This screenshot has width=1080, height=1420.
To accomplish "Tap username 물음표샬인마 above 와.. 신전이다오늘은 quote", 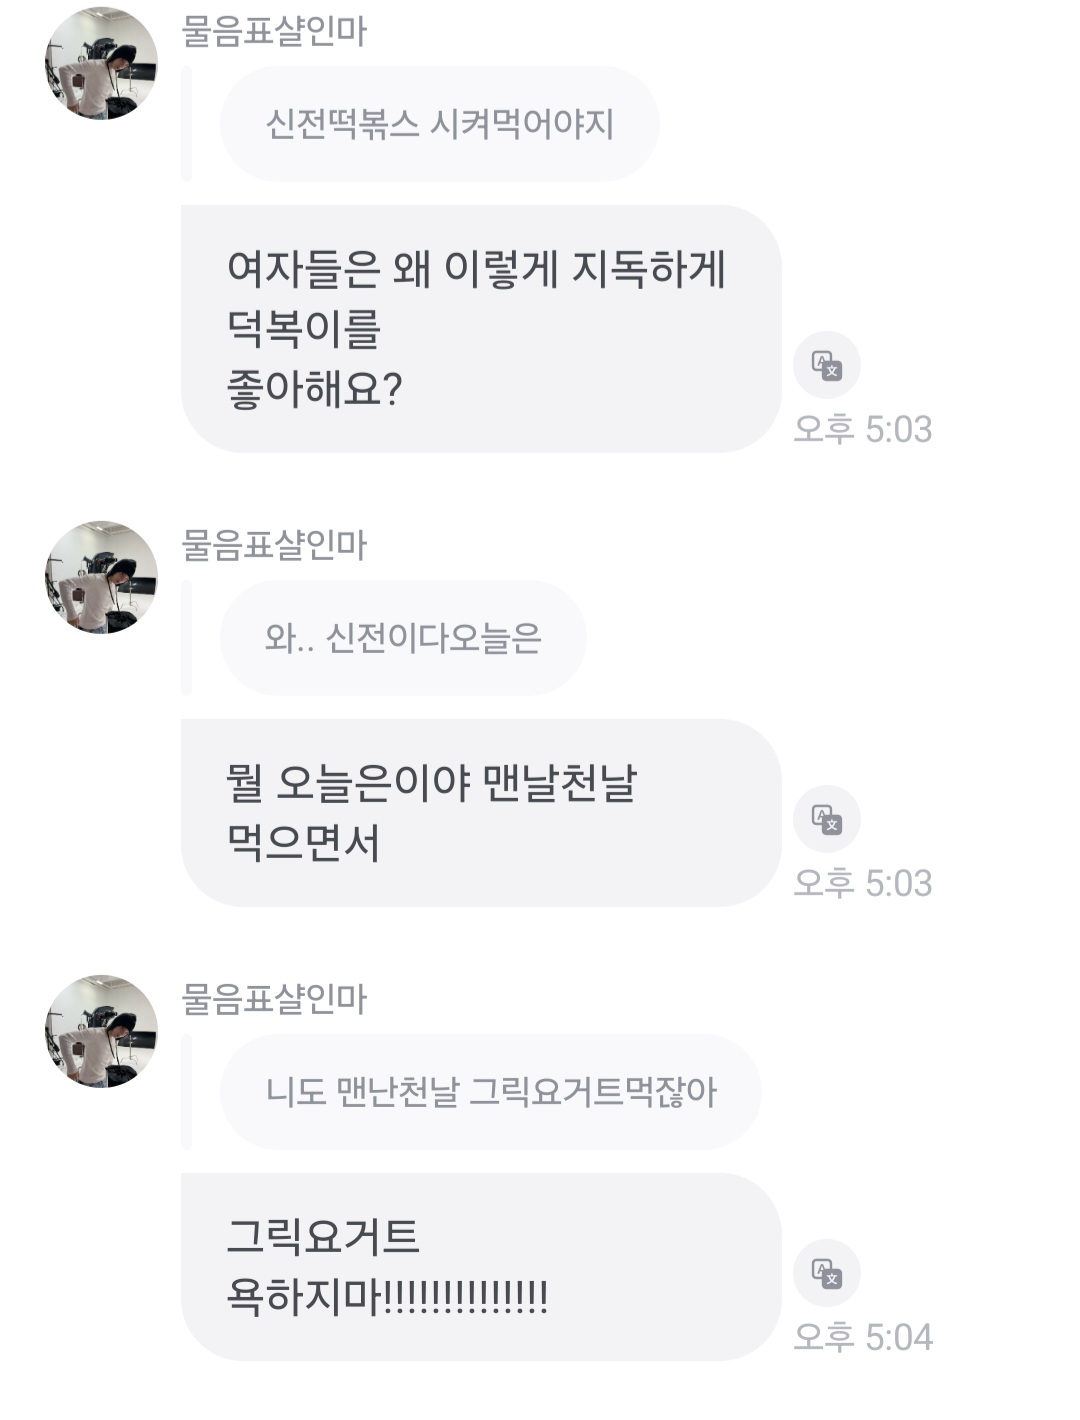I will point(274,545).
